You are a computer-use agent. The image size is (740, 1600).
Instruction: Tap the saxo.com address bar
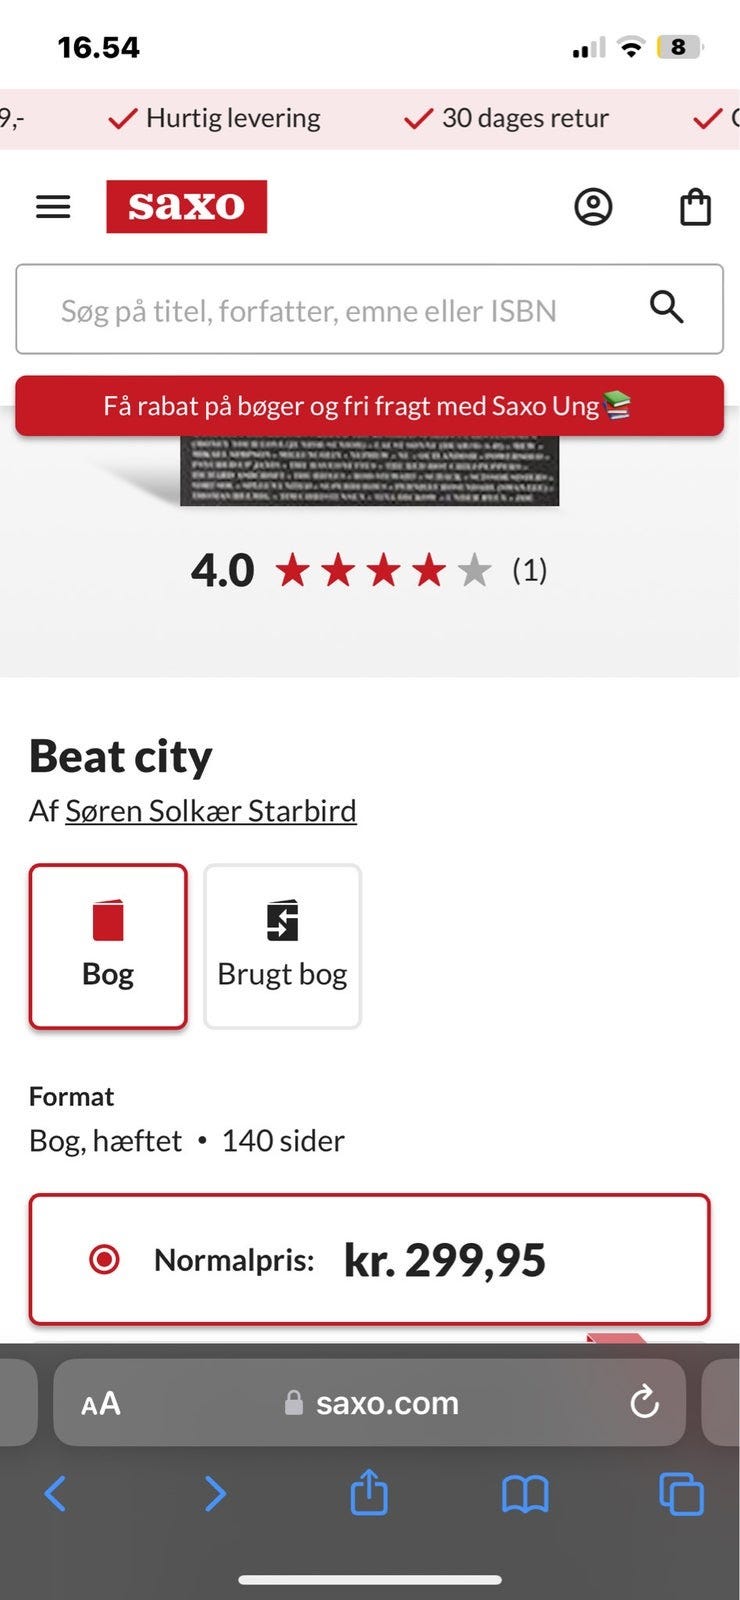click(x=386, y=1403)
